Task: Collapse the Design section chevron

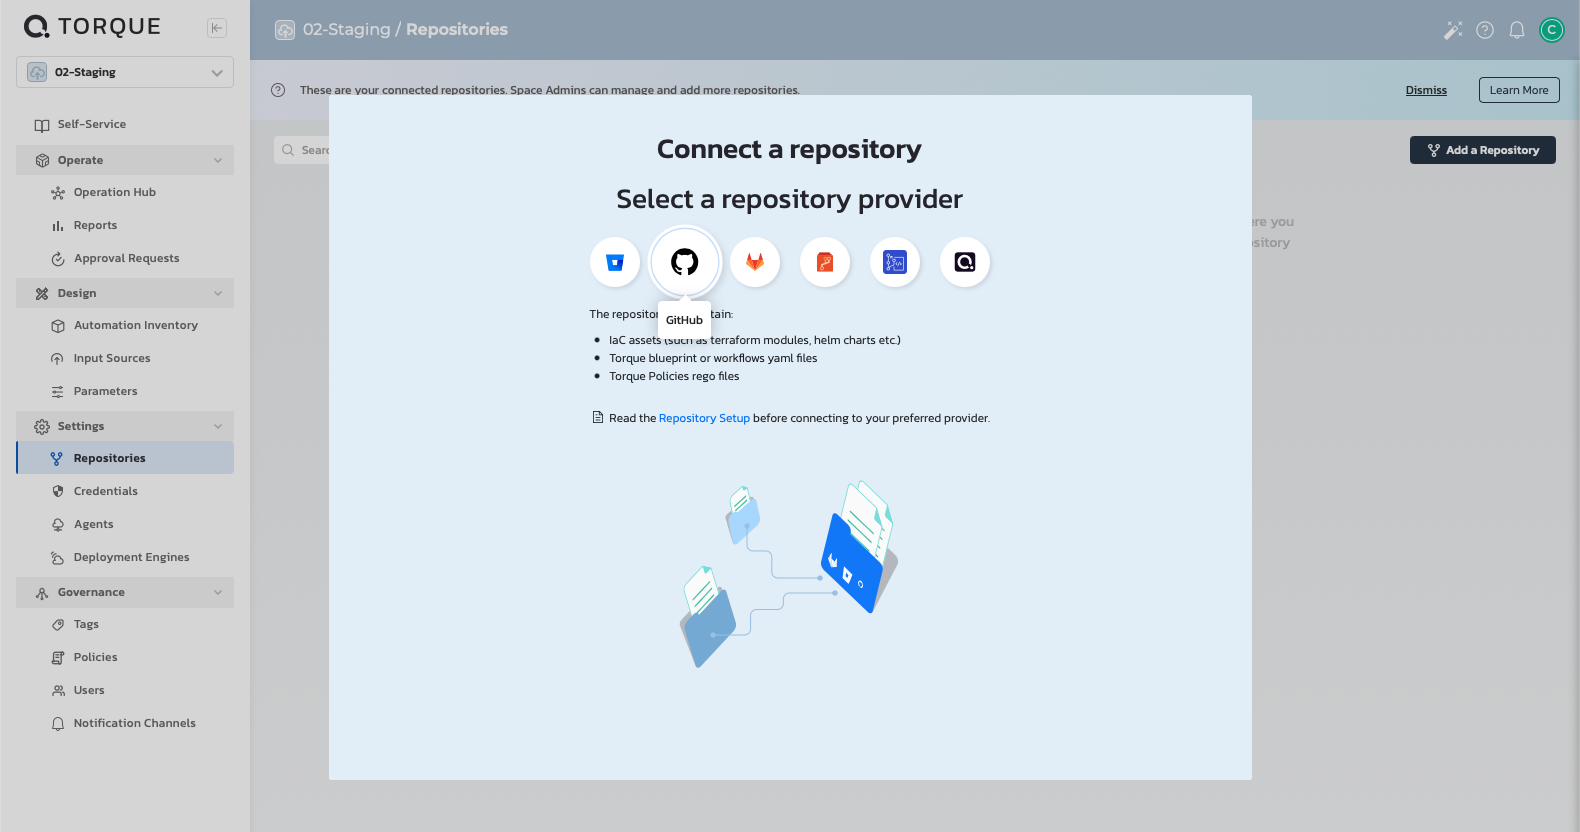Action: click(218, 293)
